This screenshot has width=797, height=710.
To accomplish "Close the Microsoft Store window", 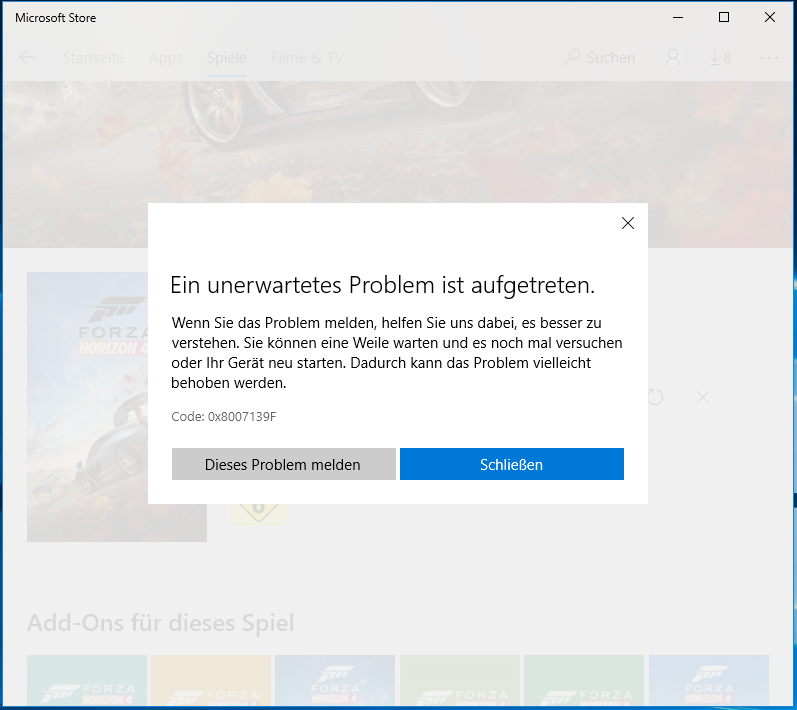I will click(770, 17).
